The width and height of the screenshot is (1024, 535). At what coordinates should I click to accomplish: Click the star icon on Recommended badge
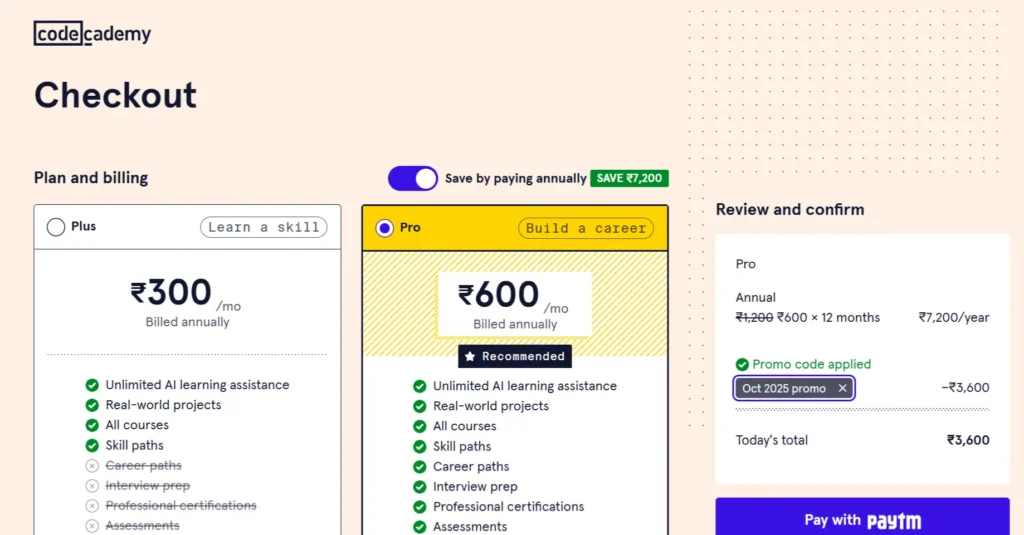(470, 357)
